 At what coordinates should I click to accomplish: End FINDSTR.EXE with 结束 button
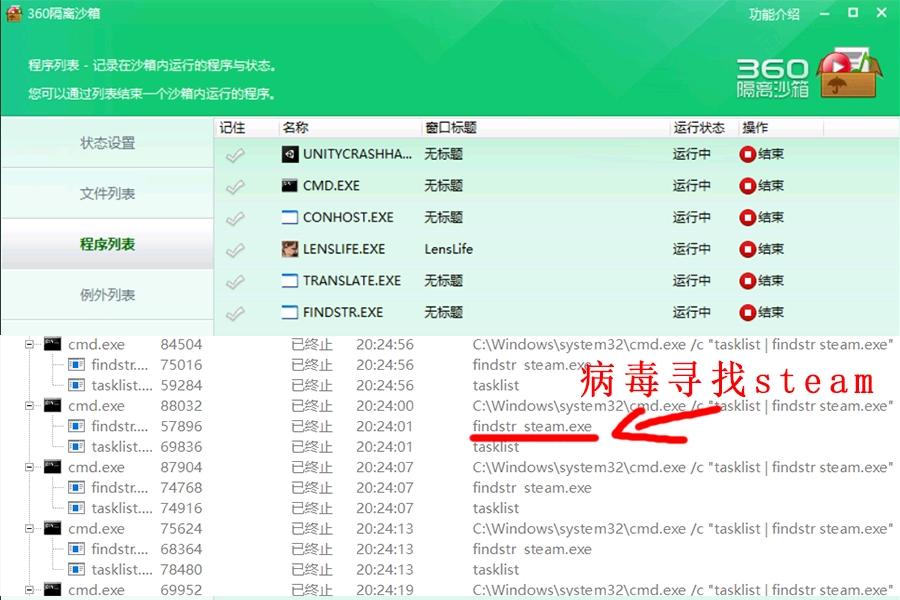click(762, 312)
